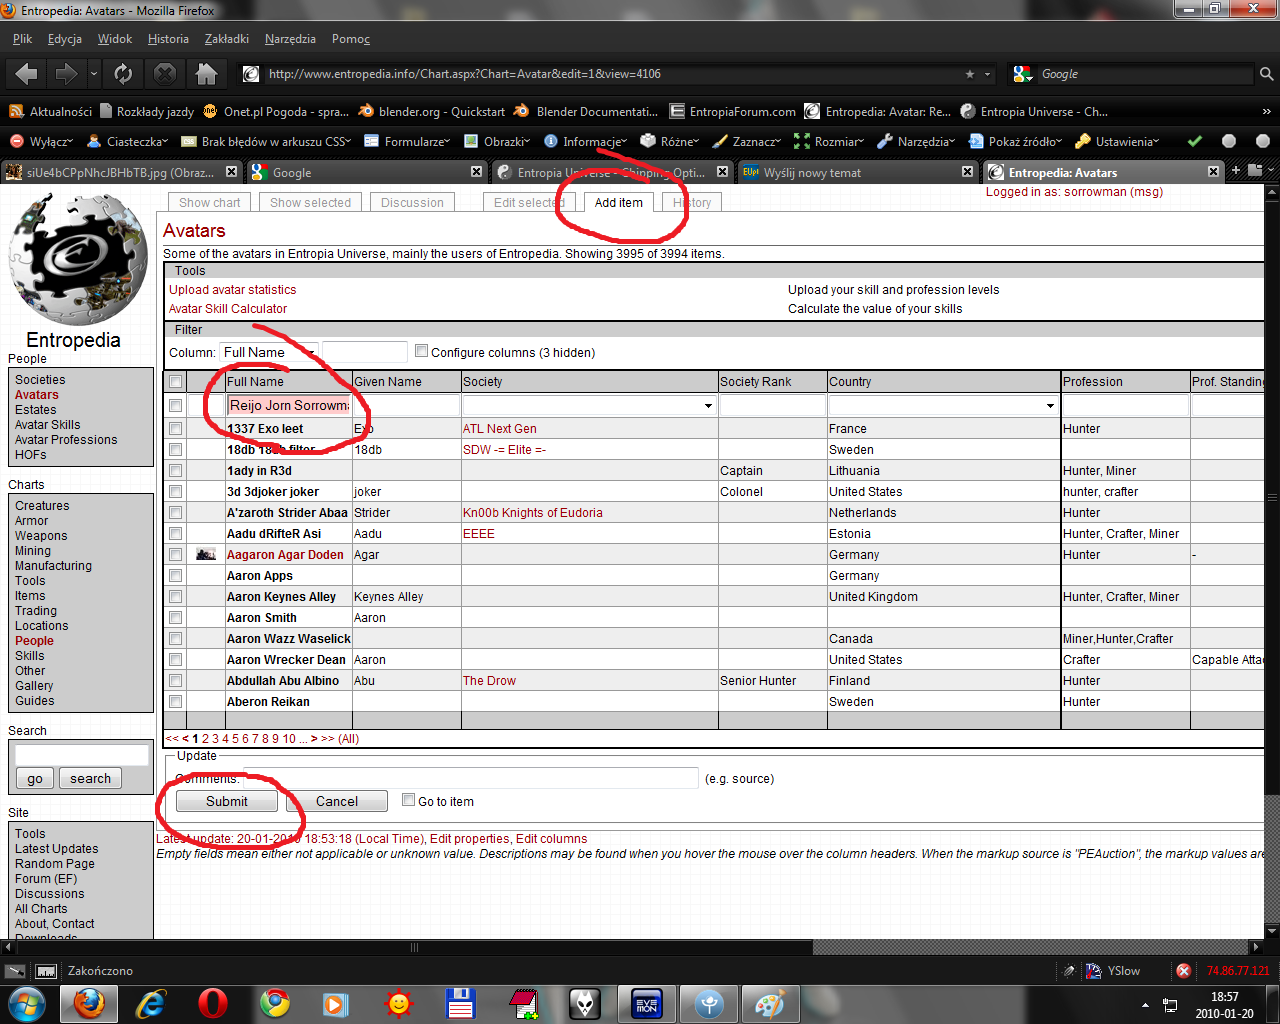
Task: Click the bookmark star in address bar
Action: (969, 74)
